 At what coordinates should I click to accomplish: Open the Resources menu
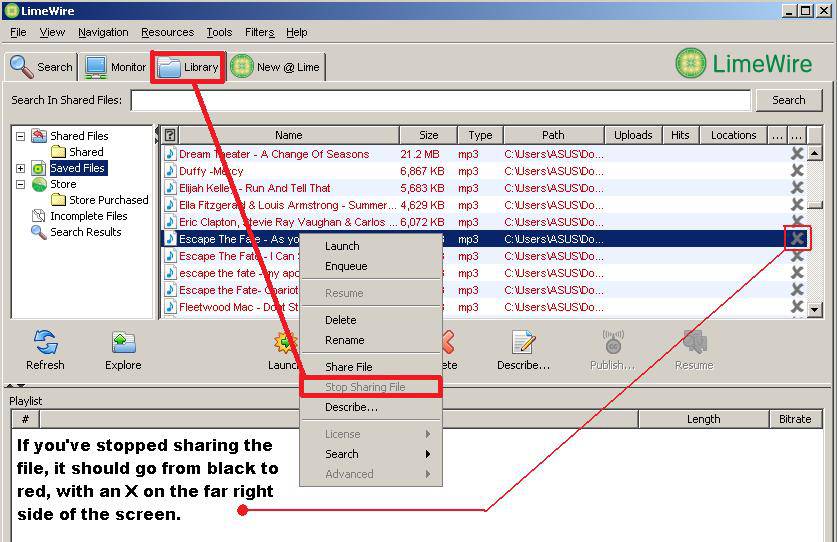(168, 33)
